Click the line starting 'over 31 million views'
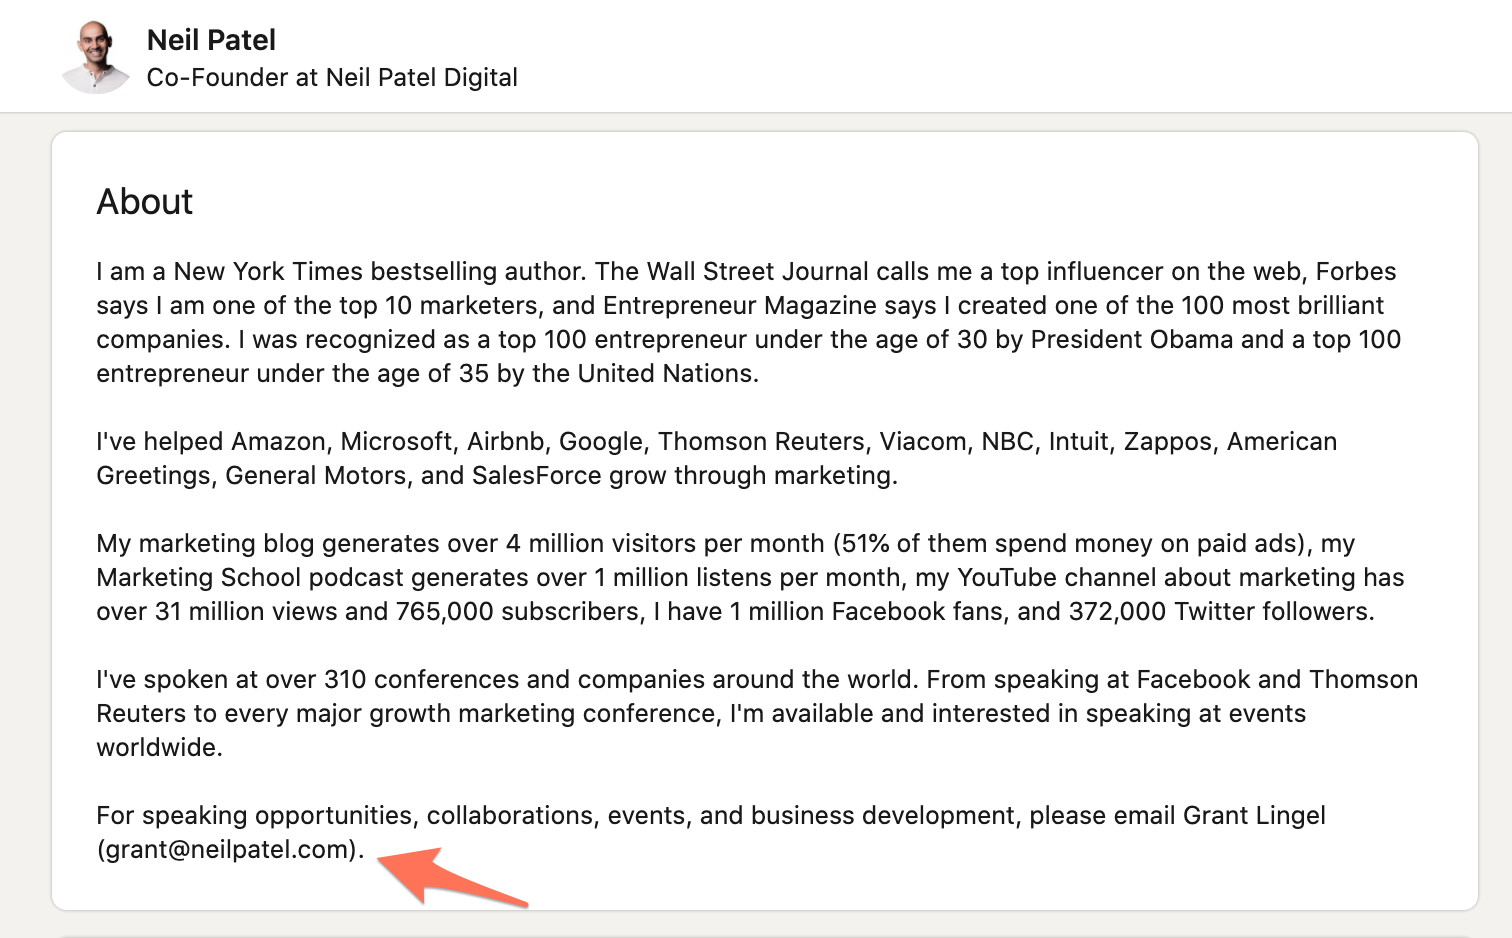Viewport: 1512px width, 938px height. [735, 611]
